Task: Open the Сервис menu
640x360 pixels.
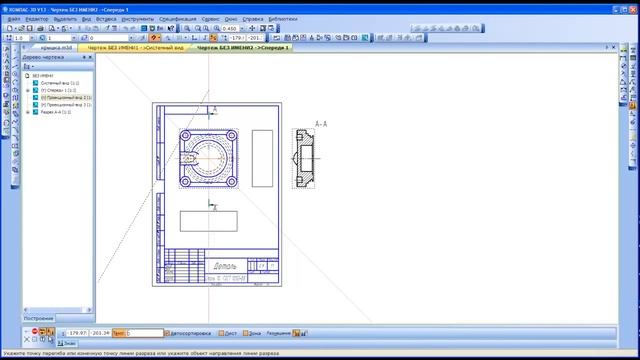Action: coord(210,19)
